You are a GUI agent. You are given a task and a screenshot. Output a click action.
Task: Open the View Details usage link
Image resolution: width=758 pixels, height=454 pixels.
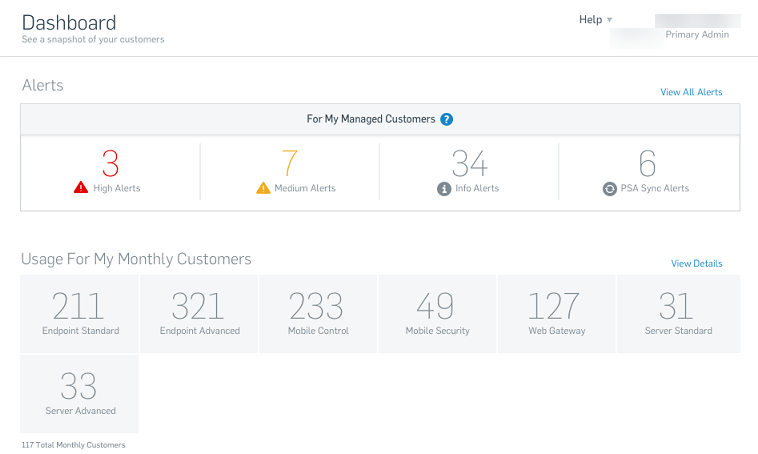coord(696,264)
